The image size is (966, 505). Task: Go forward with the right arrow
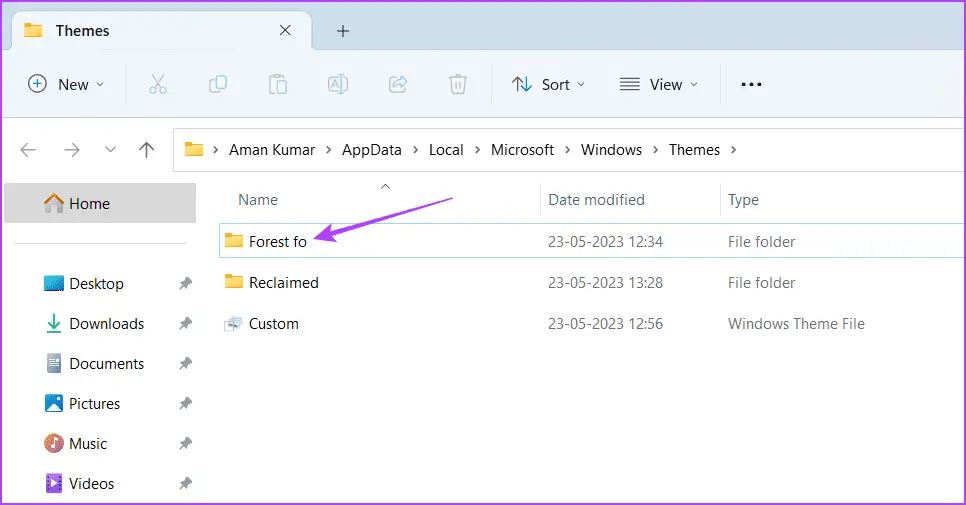tap(72, 150)
